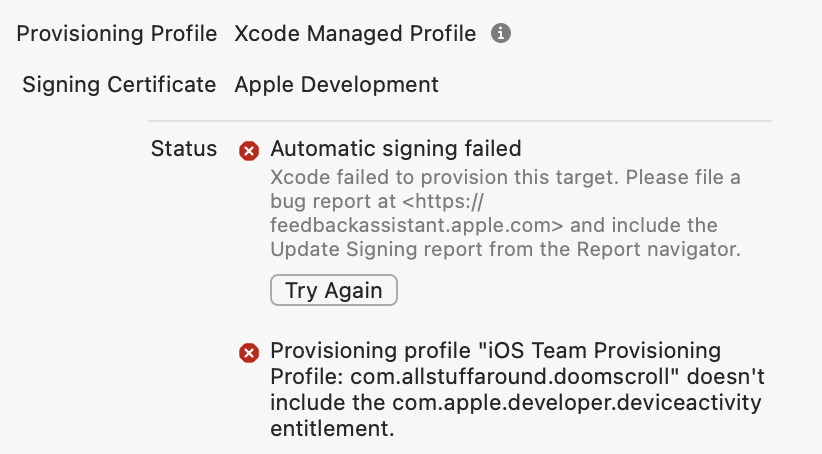This screenshot has width=822, height=454.
Task: Select the Provisioning Profile label
Action: pos(117,34)
